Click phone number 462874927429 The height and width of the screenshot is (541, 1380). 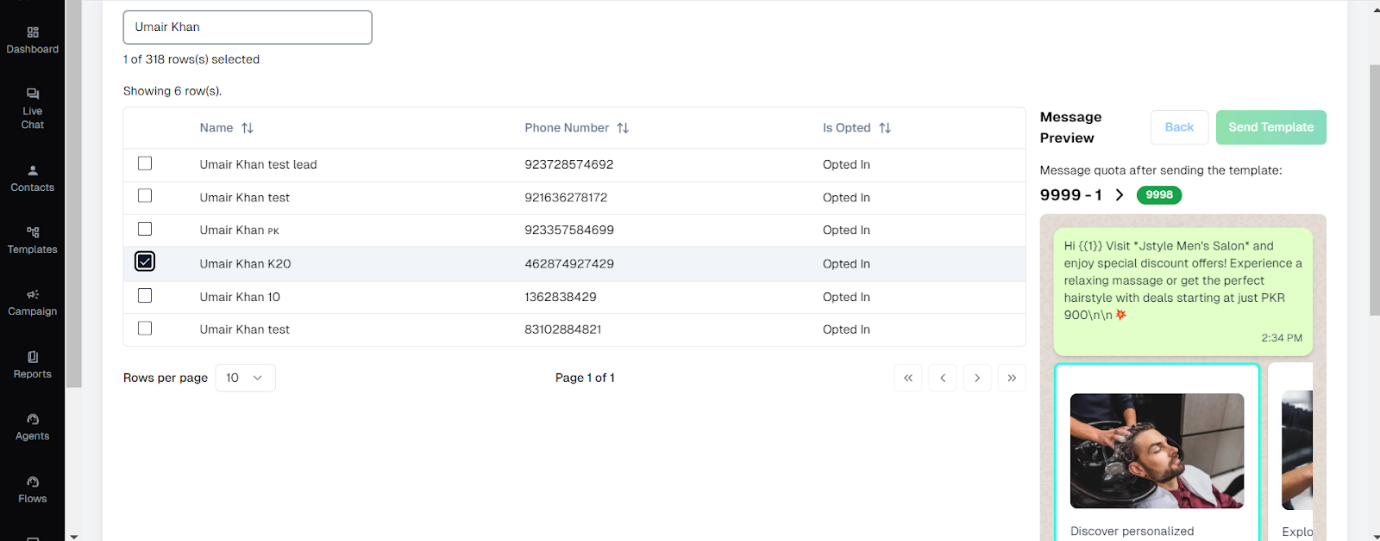tap(569, 264)
